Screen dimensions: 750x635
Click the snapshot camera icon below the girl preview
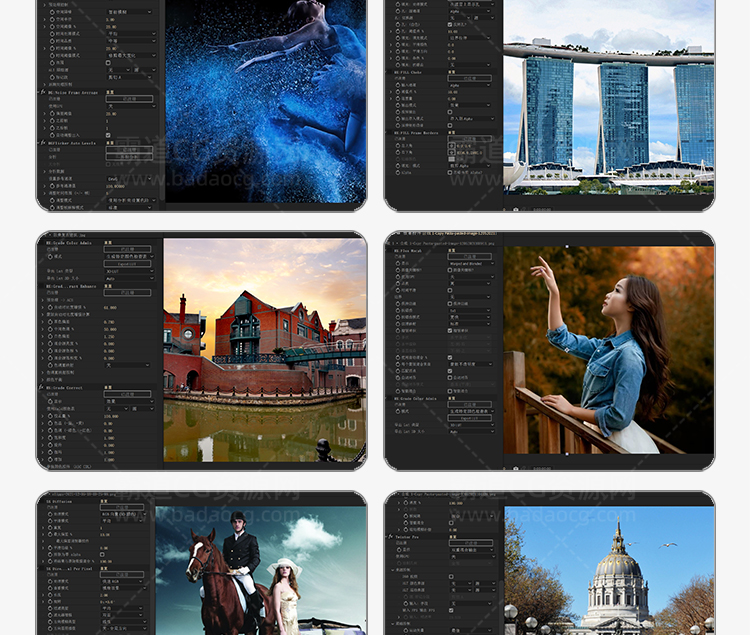pyautogui.click(x=516, y=468)
